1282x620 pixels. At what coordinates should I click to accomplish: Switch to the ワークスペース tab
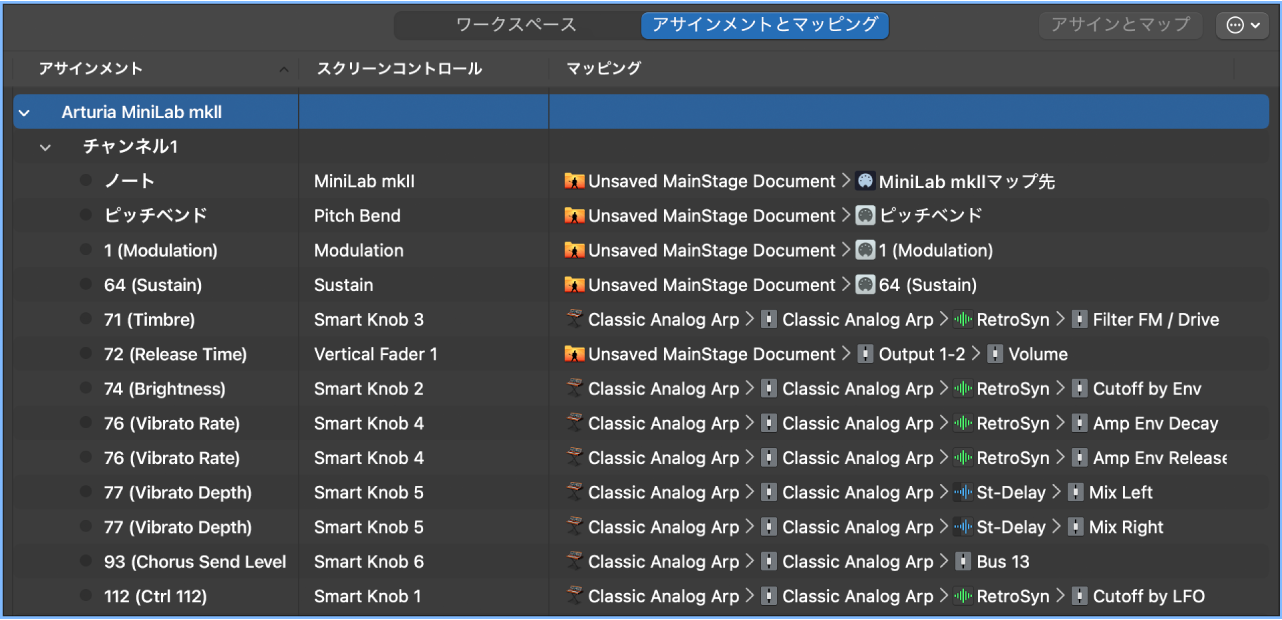(x=516, y=25)
